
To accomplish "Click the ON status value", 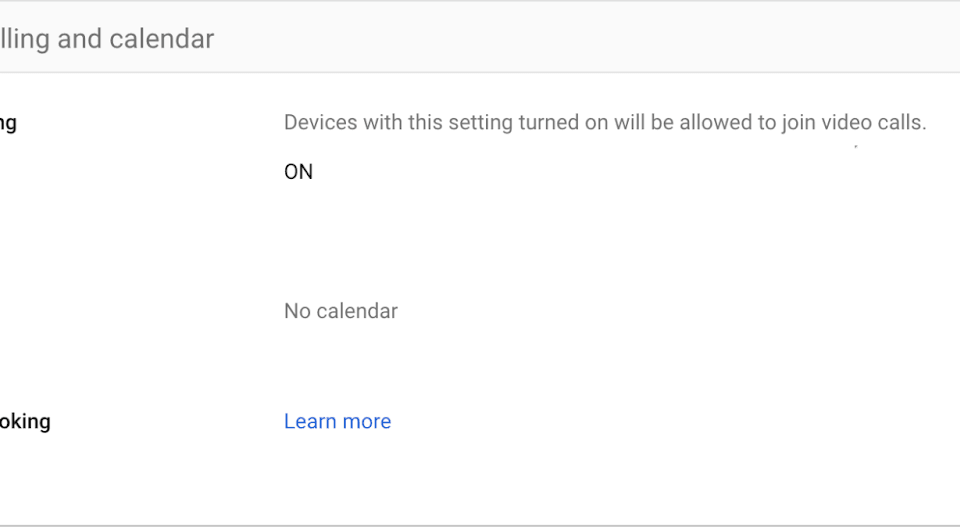I will pyautogui.click(x=298, y=172).
